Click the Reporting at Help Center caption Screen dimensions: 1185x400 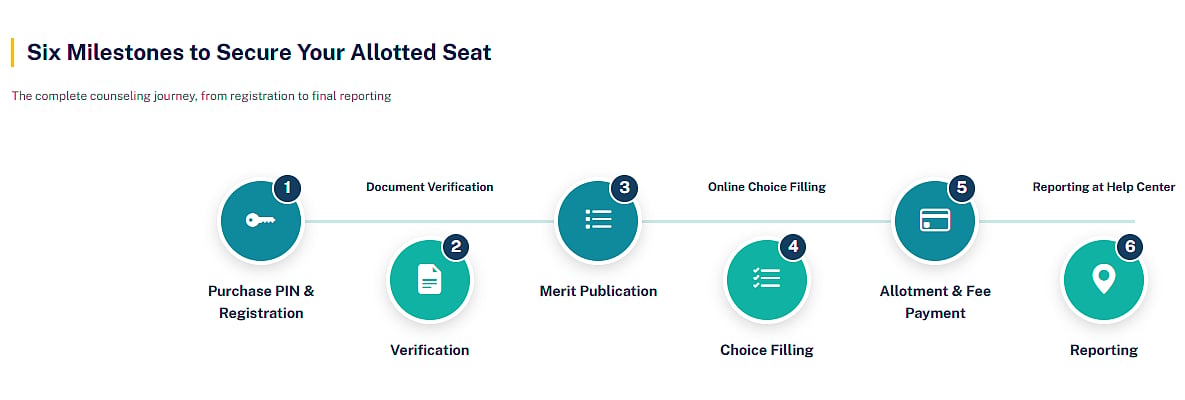point(1103,187)
